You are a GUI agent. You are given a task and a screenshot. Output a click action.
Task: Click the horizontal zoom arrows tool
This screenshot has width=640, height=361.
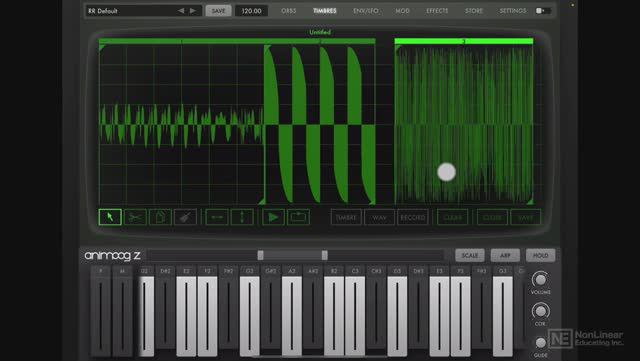click(x=217, y=217)
